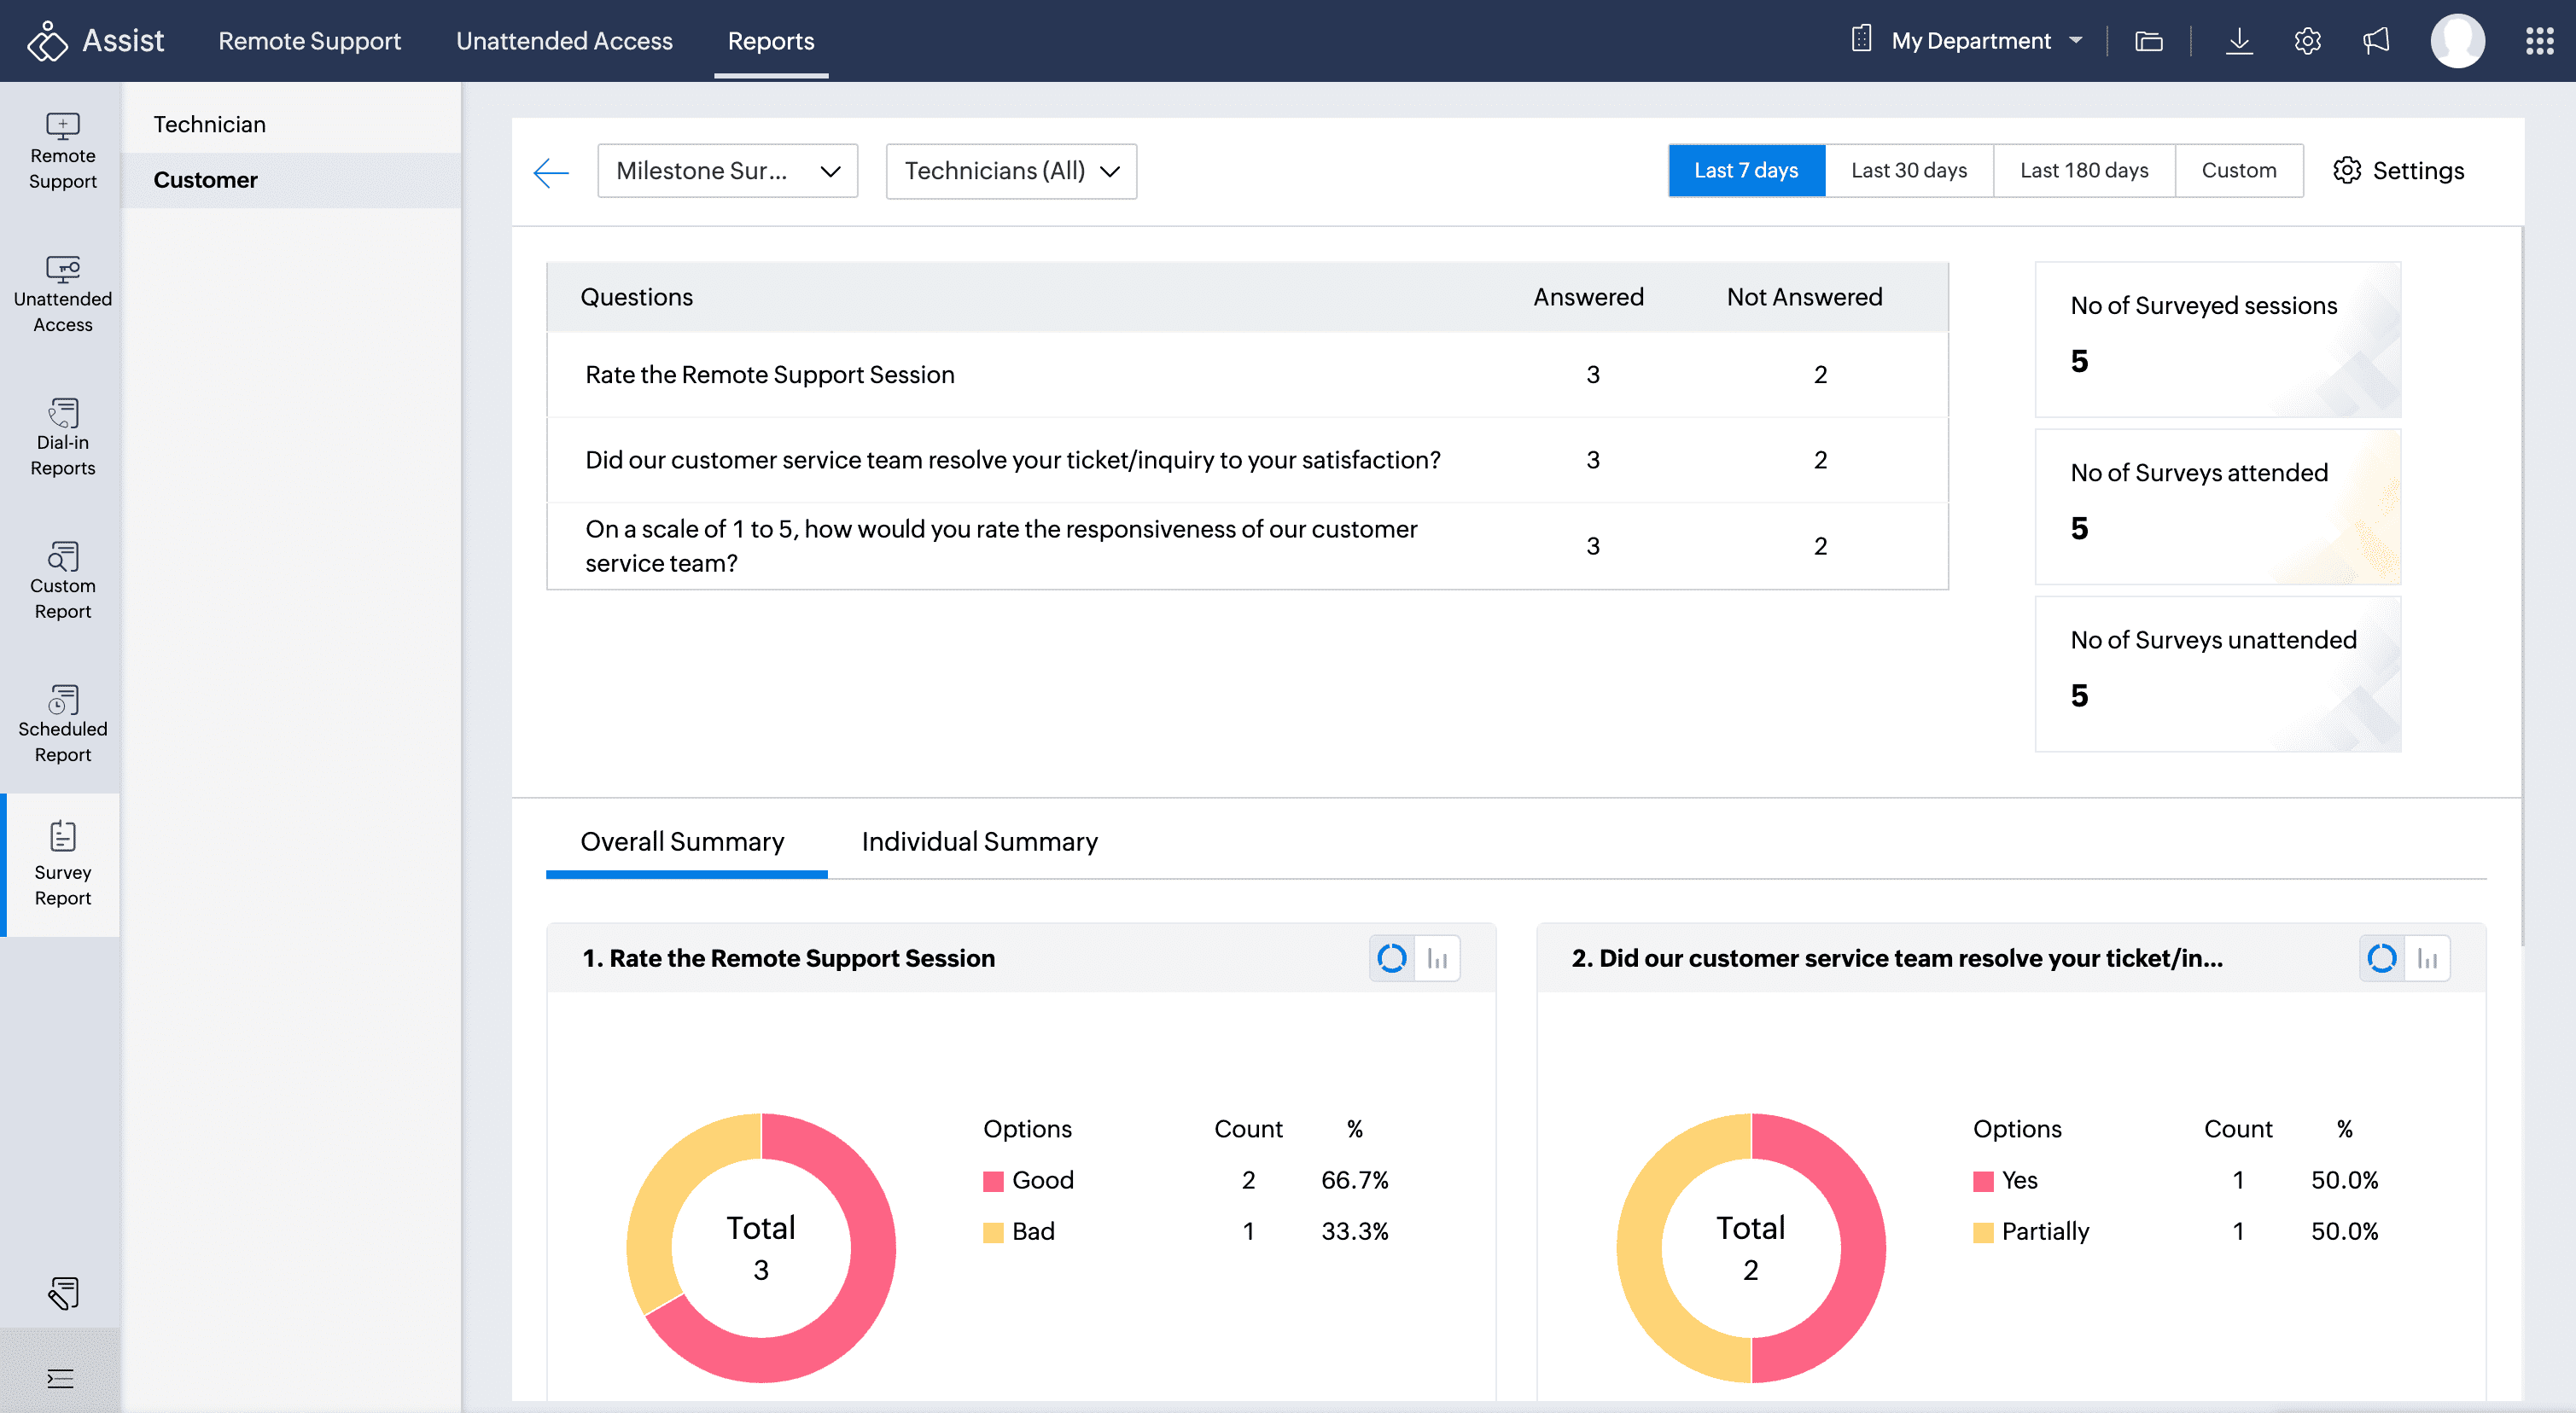
Task: Open report Settings
Action: point(2398,170)
